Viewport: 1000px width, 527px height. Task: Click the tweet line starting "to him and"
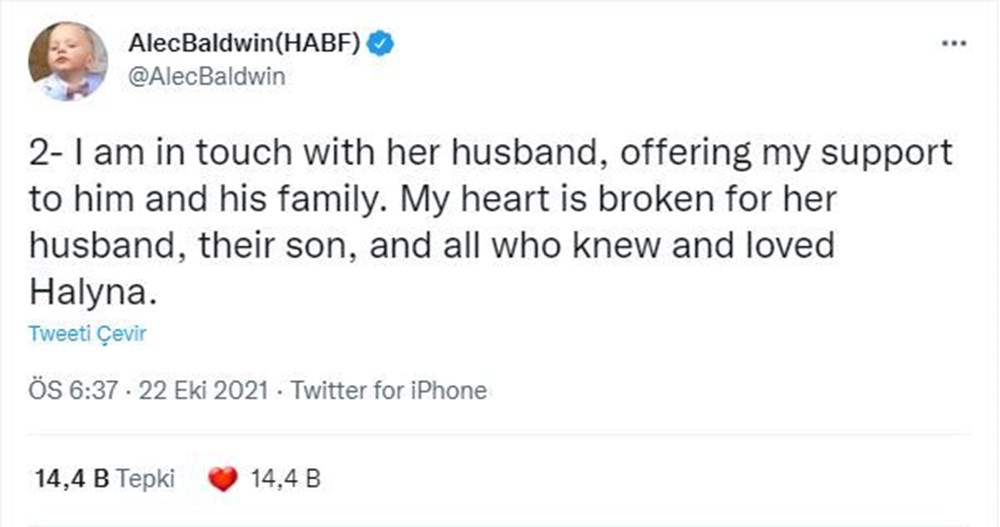coord(431,199)
